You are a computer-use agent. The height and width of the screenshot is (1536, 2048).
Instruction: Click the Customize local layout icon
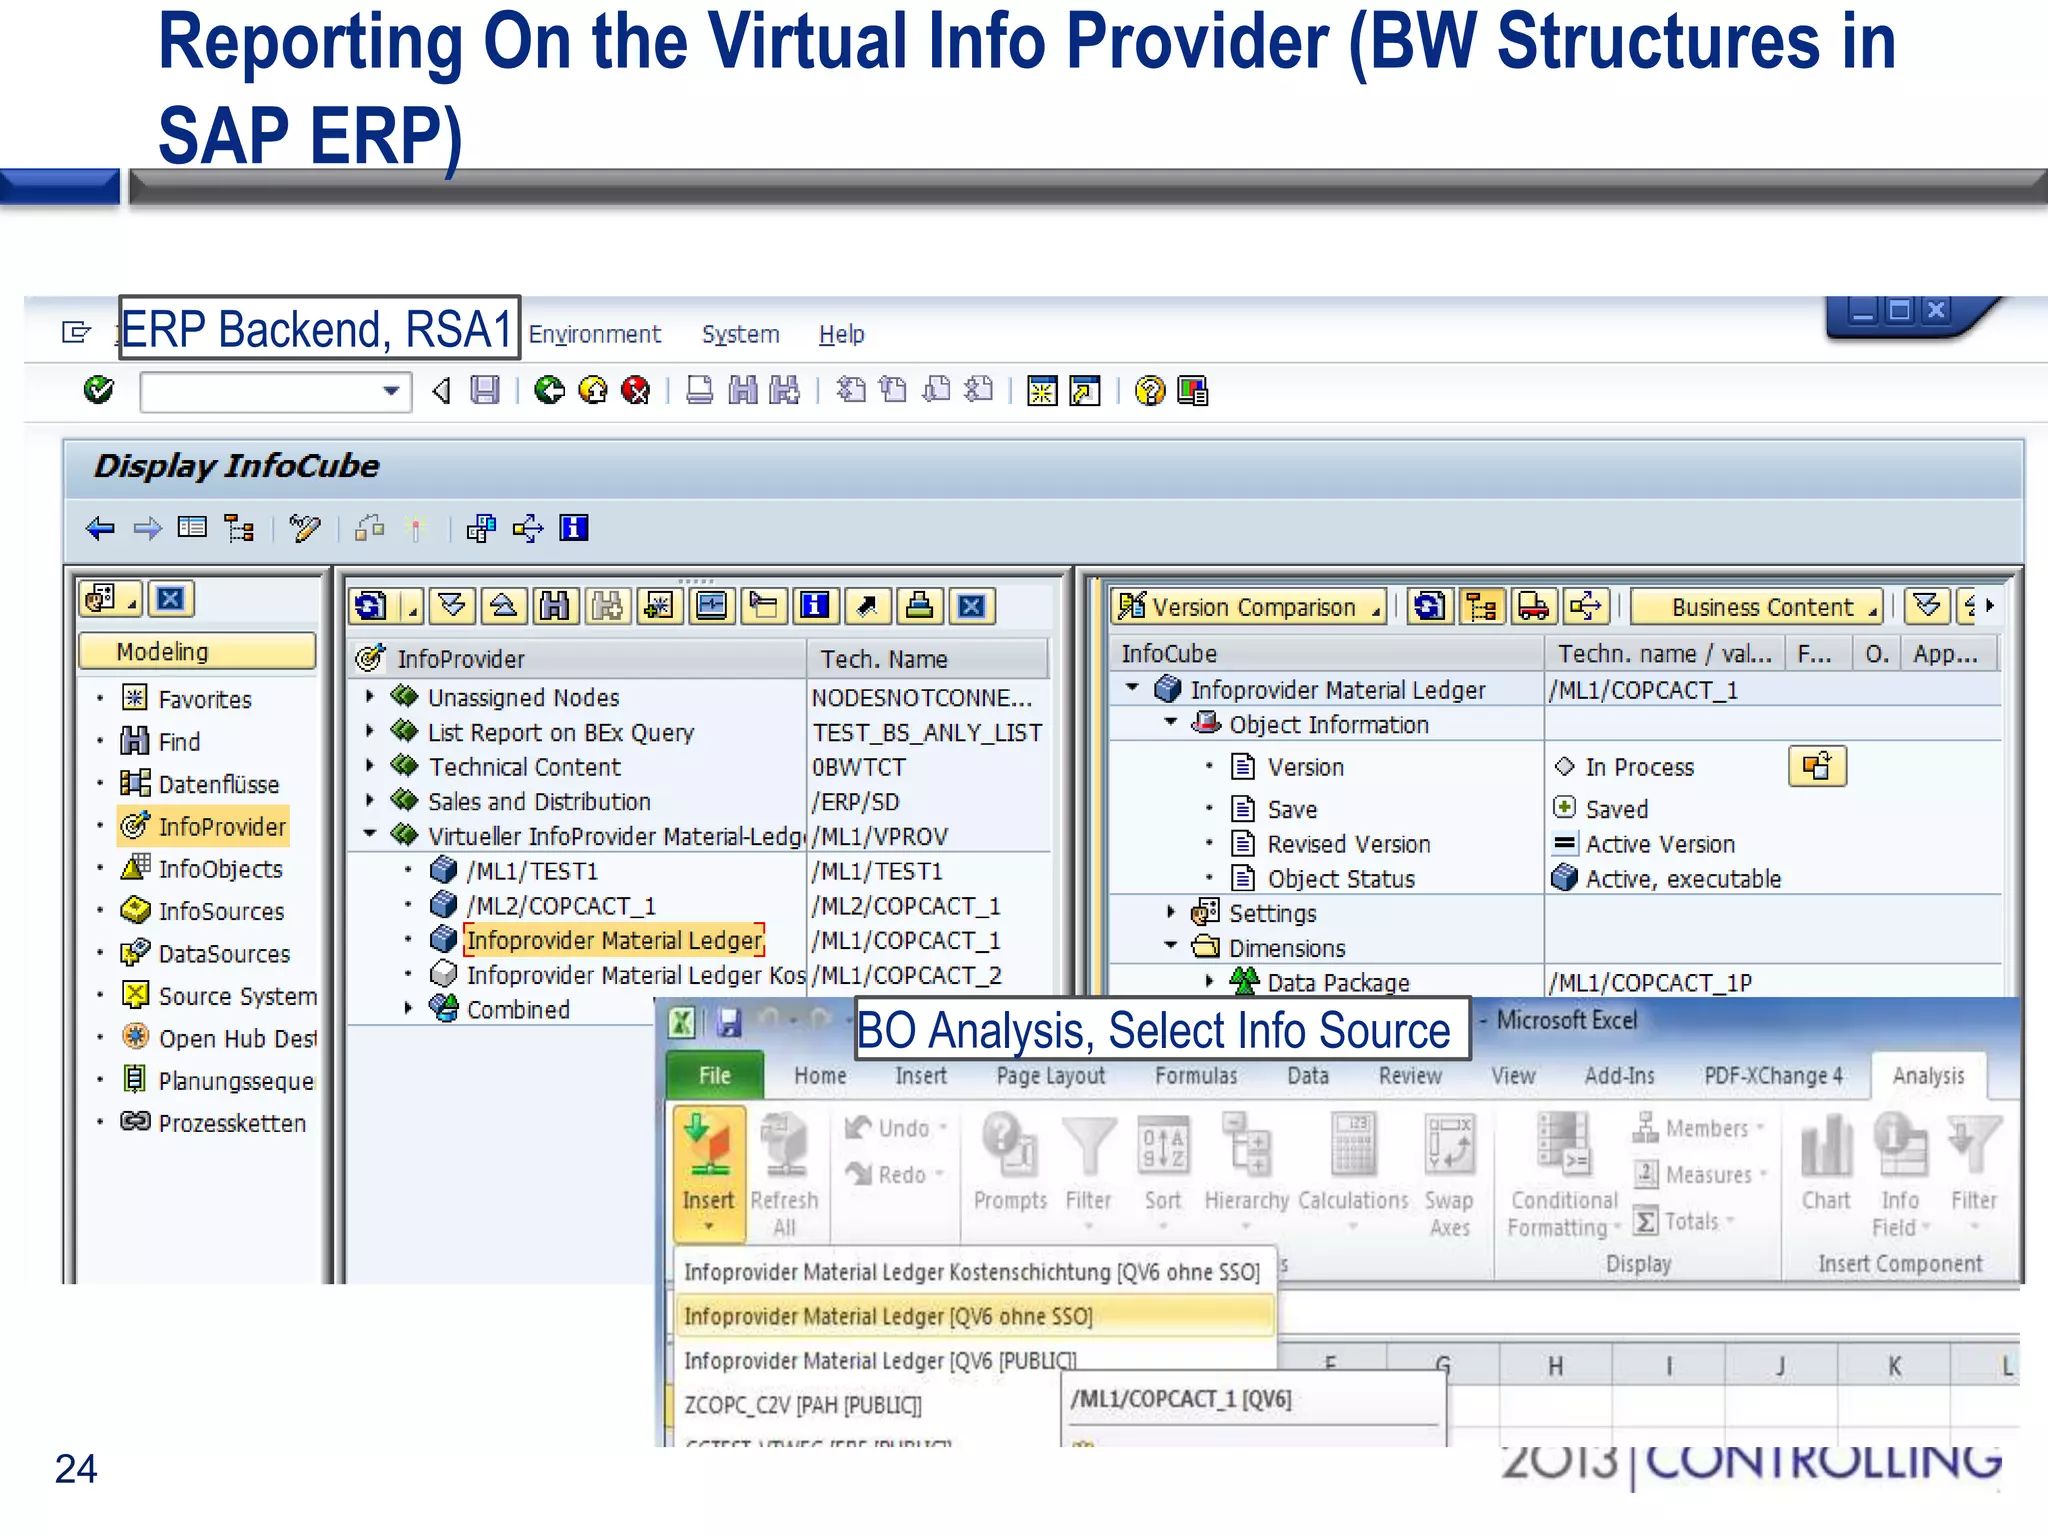pyautogui.click(x=1193, y=390)
